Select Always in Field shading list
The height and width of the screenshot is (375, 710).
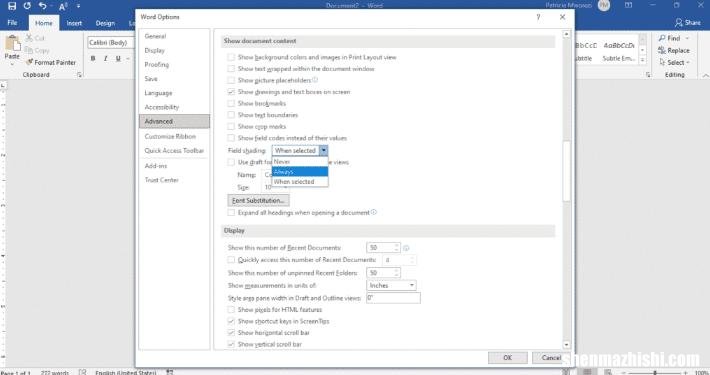click(300, 172)
